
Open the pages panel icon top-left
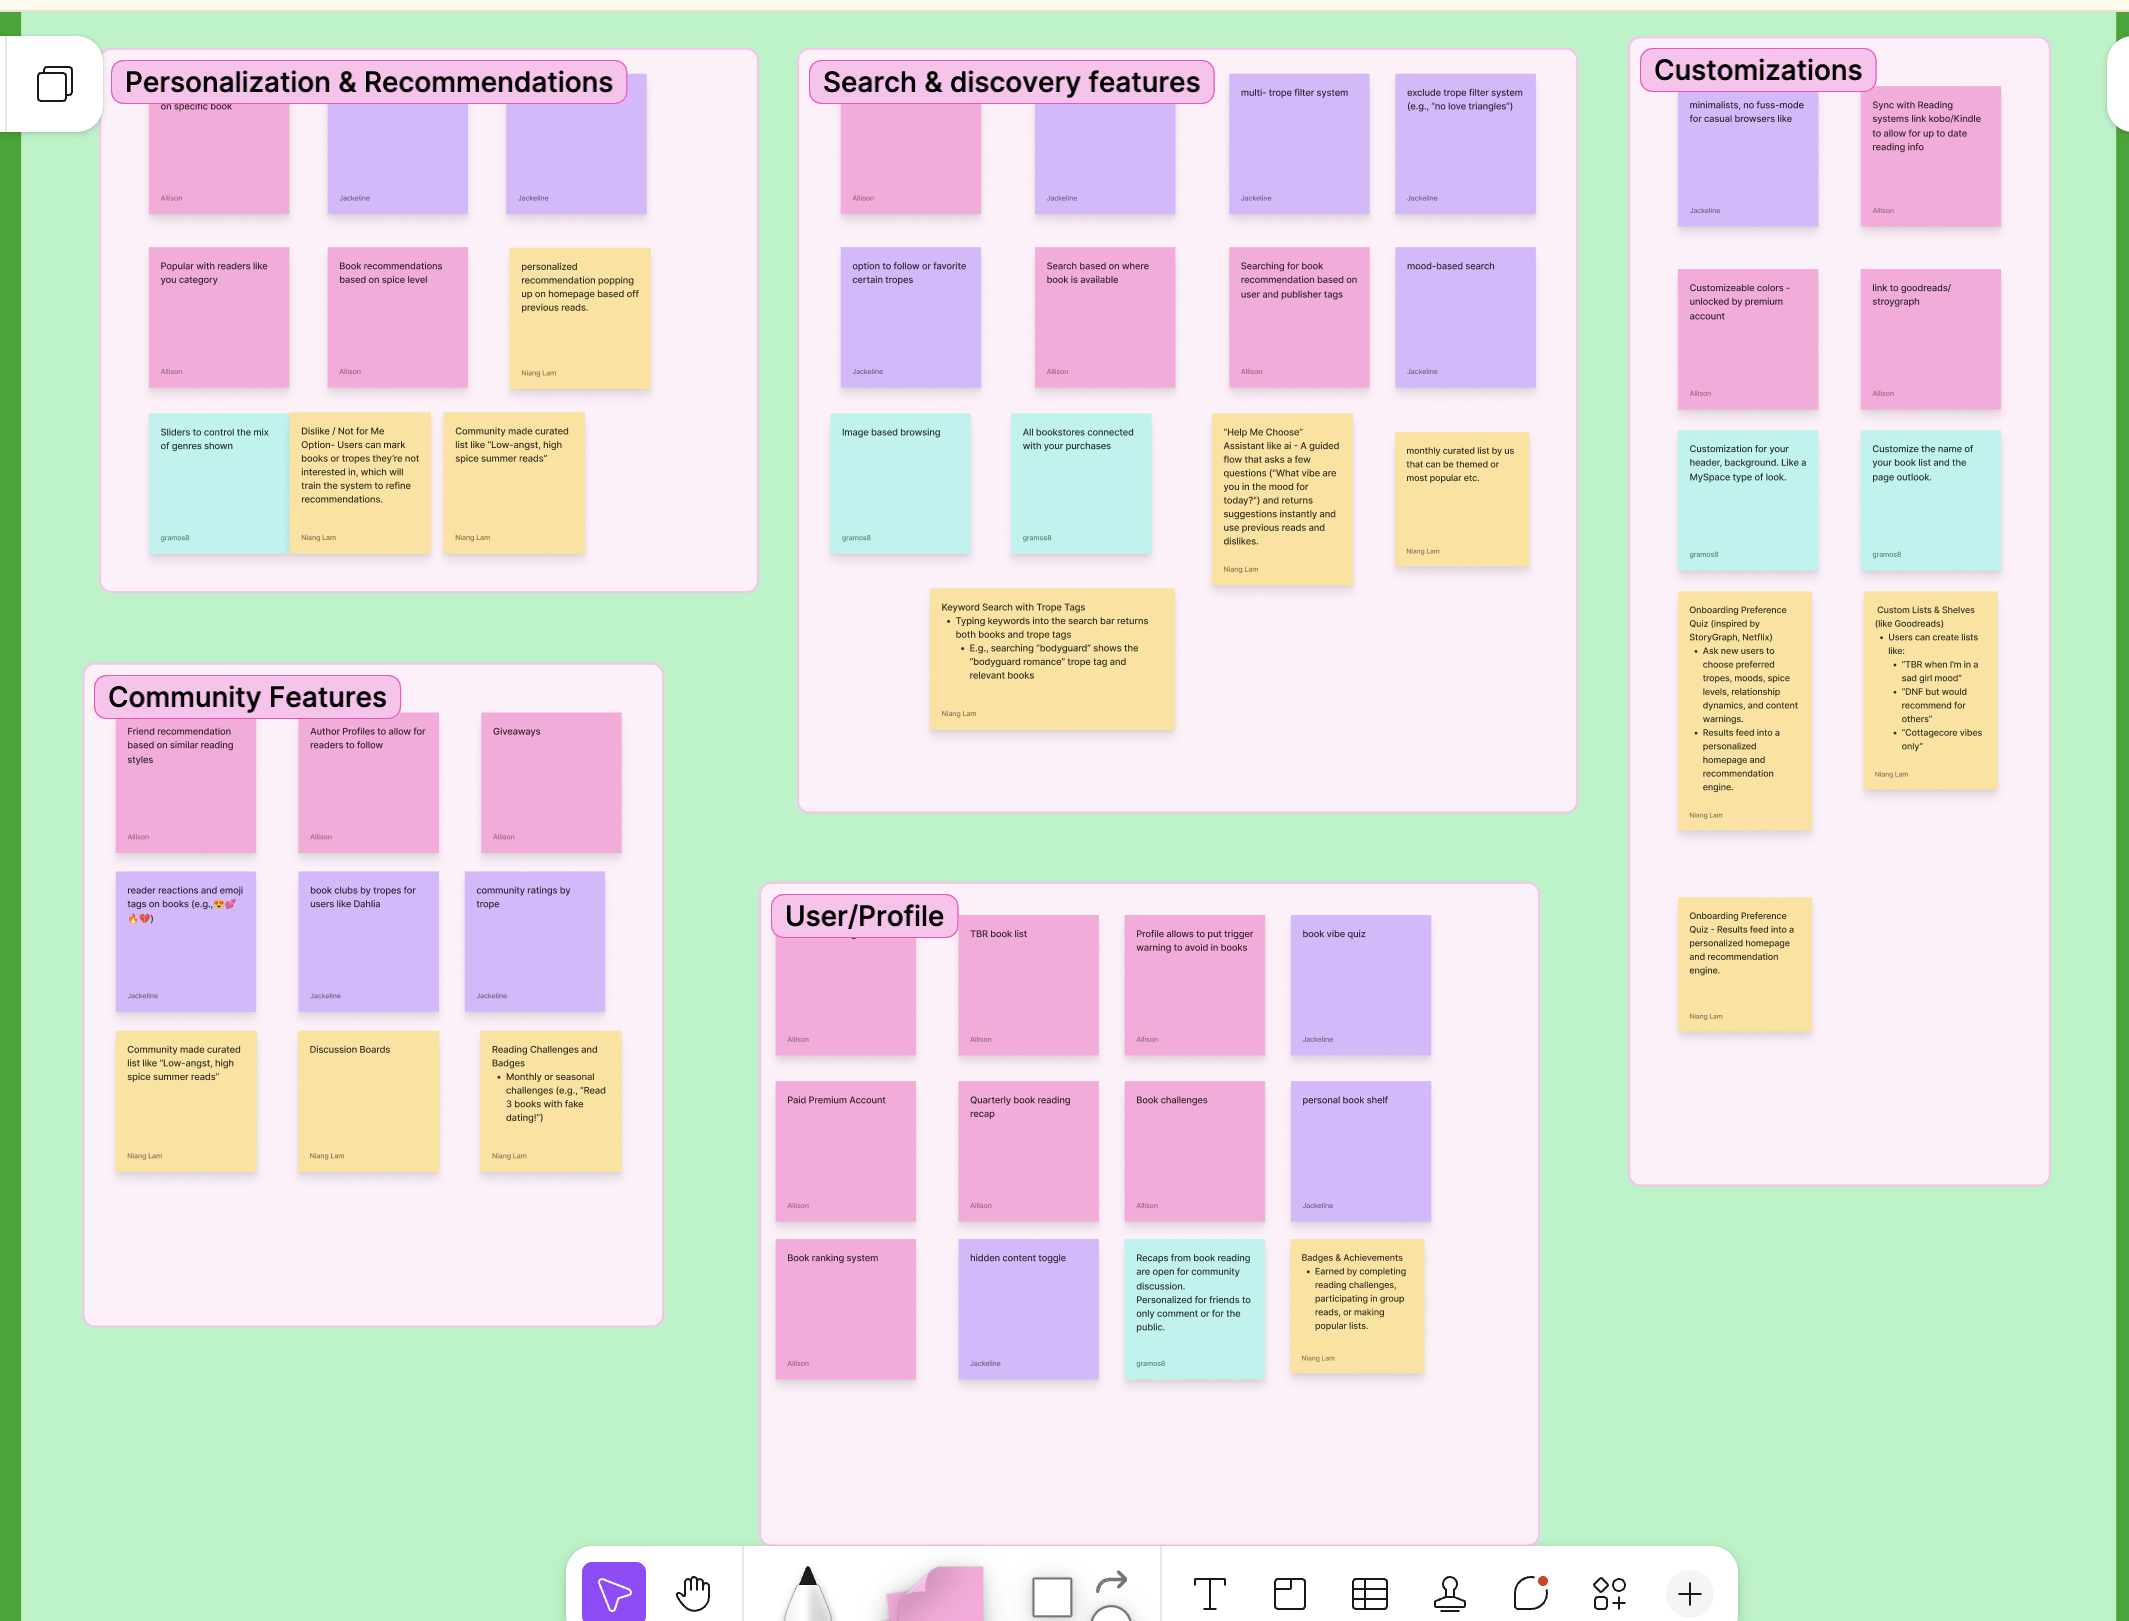coord(55,84)
